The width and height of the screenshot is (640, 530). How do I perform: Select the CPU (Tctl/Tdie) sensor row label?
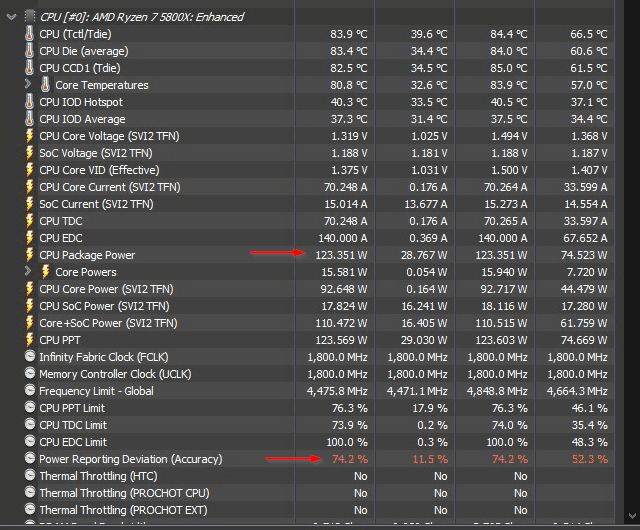tap(75, 34)
